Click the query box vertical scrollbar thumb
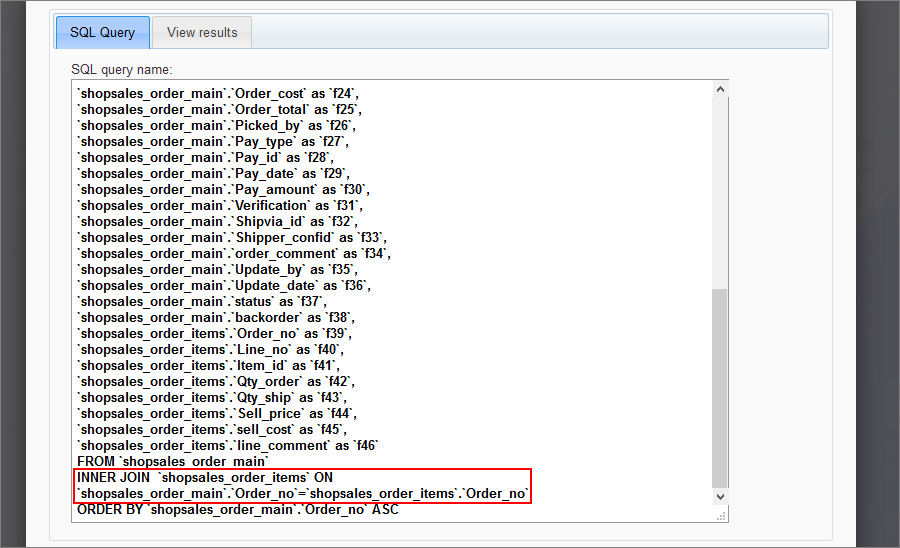Image resolution: width=900 pixels, height=548 pixels. click(720, 387)
